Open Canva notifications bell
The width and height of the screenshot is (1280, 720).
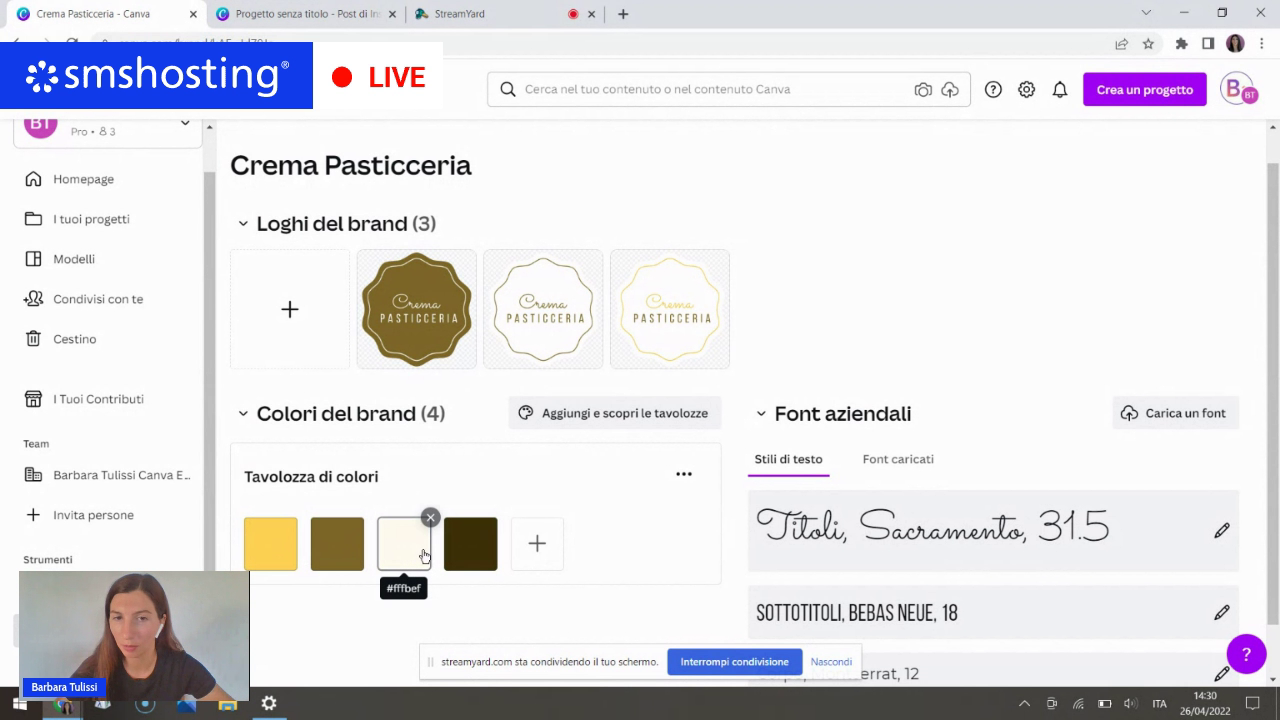[x=1060, y=89]
